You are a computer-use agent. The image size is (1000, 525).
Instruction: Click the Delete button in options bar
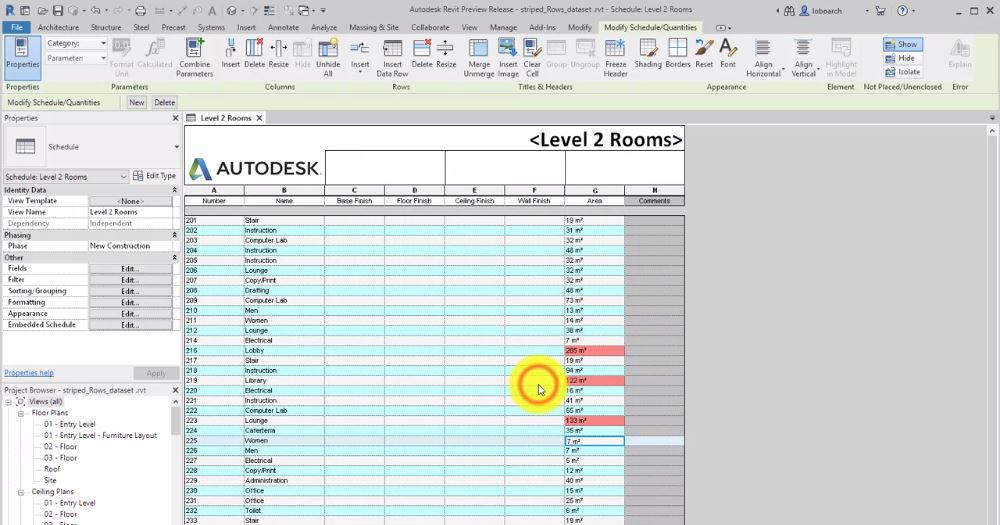tap(165, 103)
